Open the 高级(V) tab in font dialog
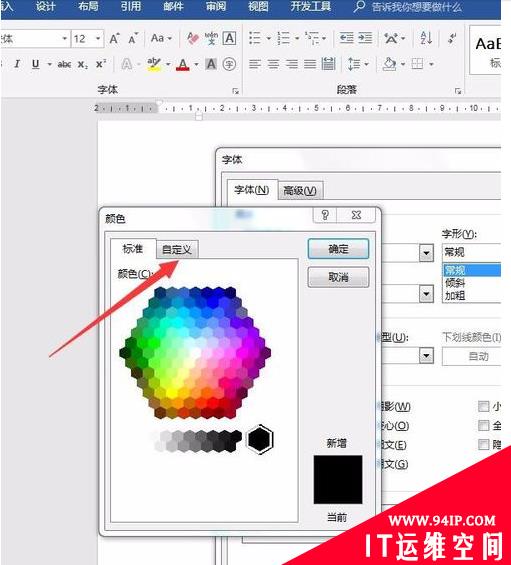Viewport: 511px width, 565px height. (x=300, y=190)
